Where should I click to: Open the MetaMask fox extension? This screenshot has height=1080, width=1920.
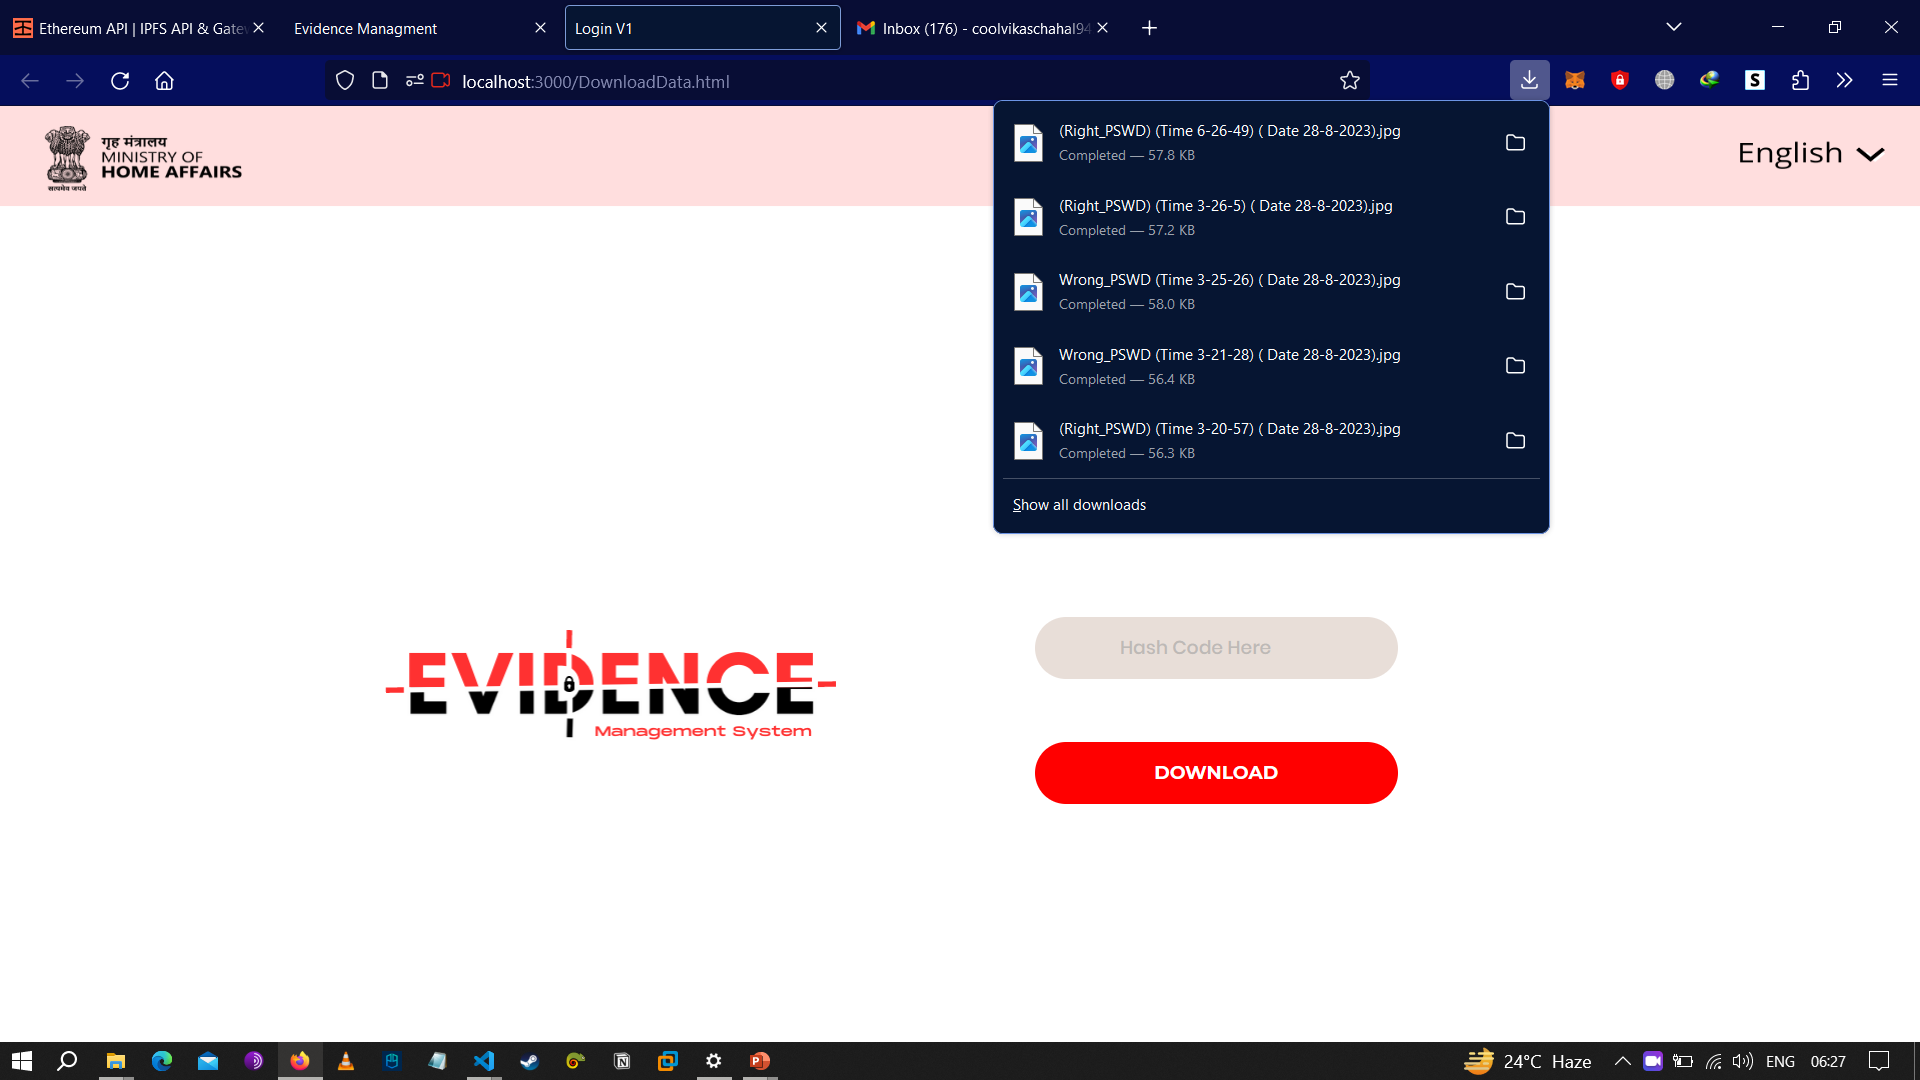1575,81
